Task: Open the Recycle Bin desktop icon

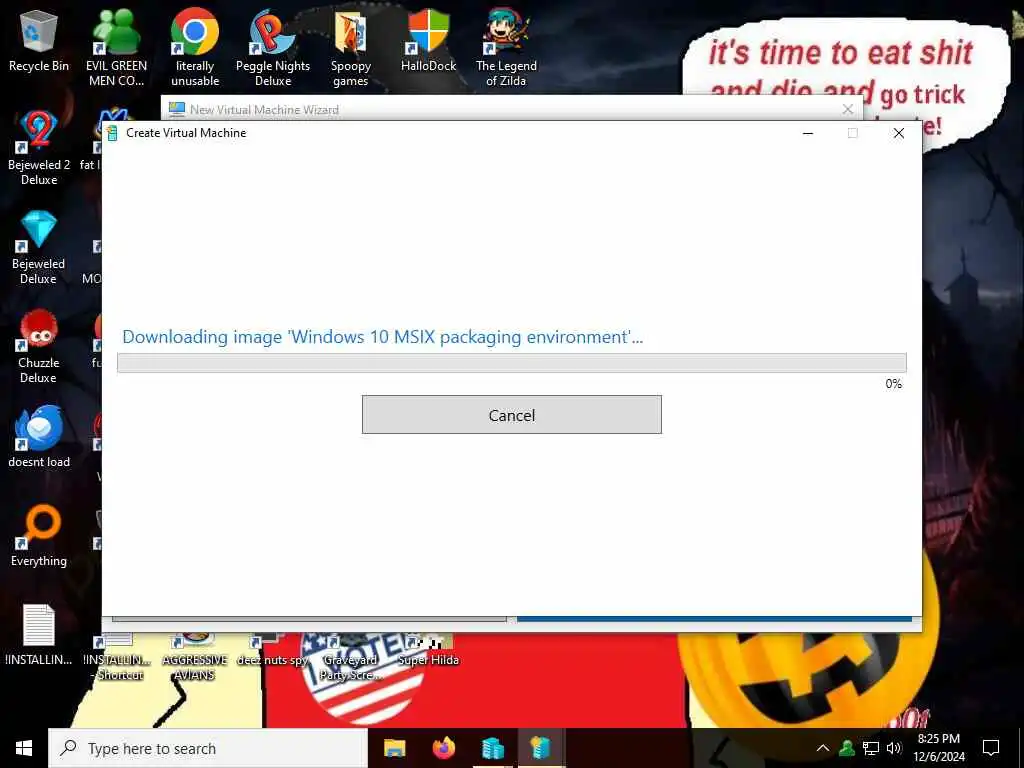Action: 39,42
